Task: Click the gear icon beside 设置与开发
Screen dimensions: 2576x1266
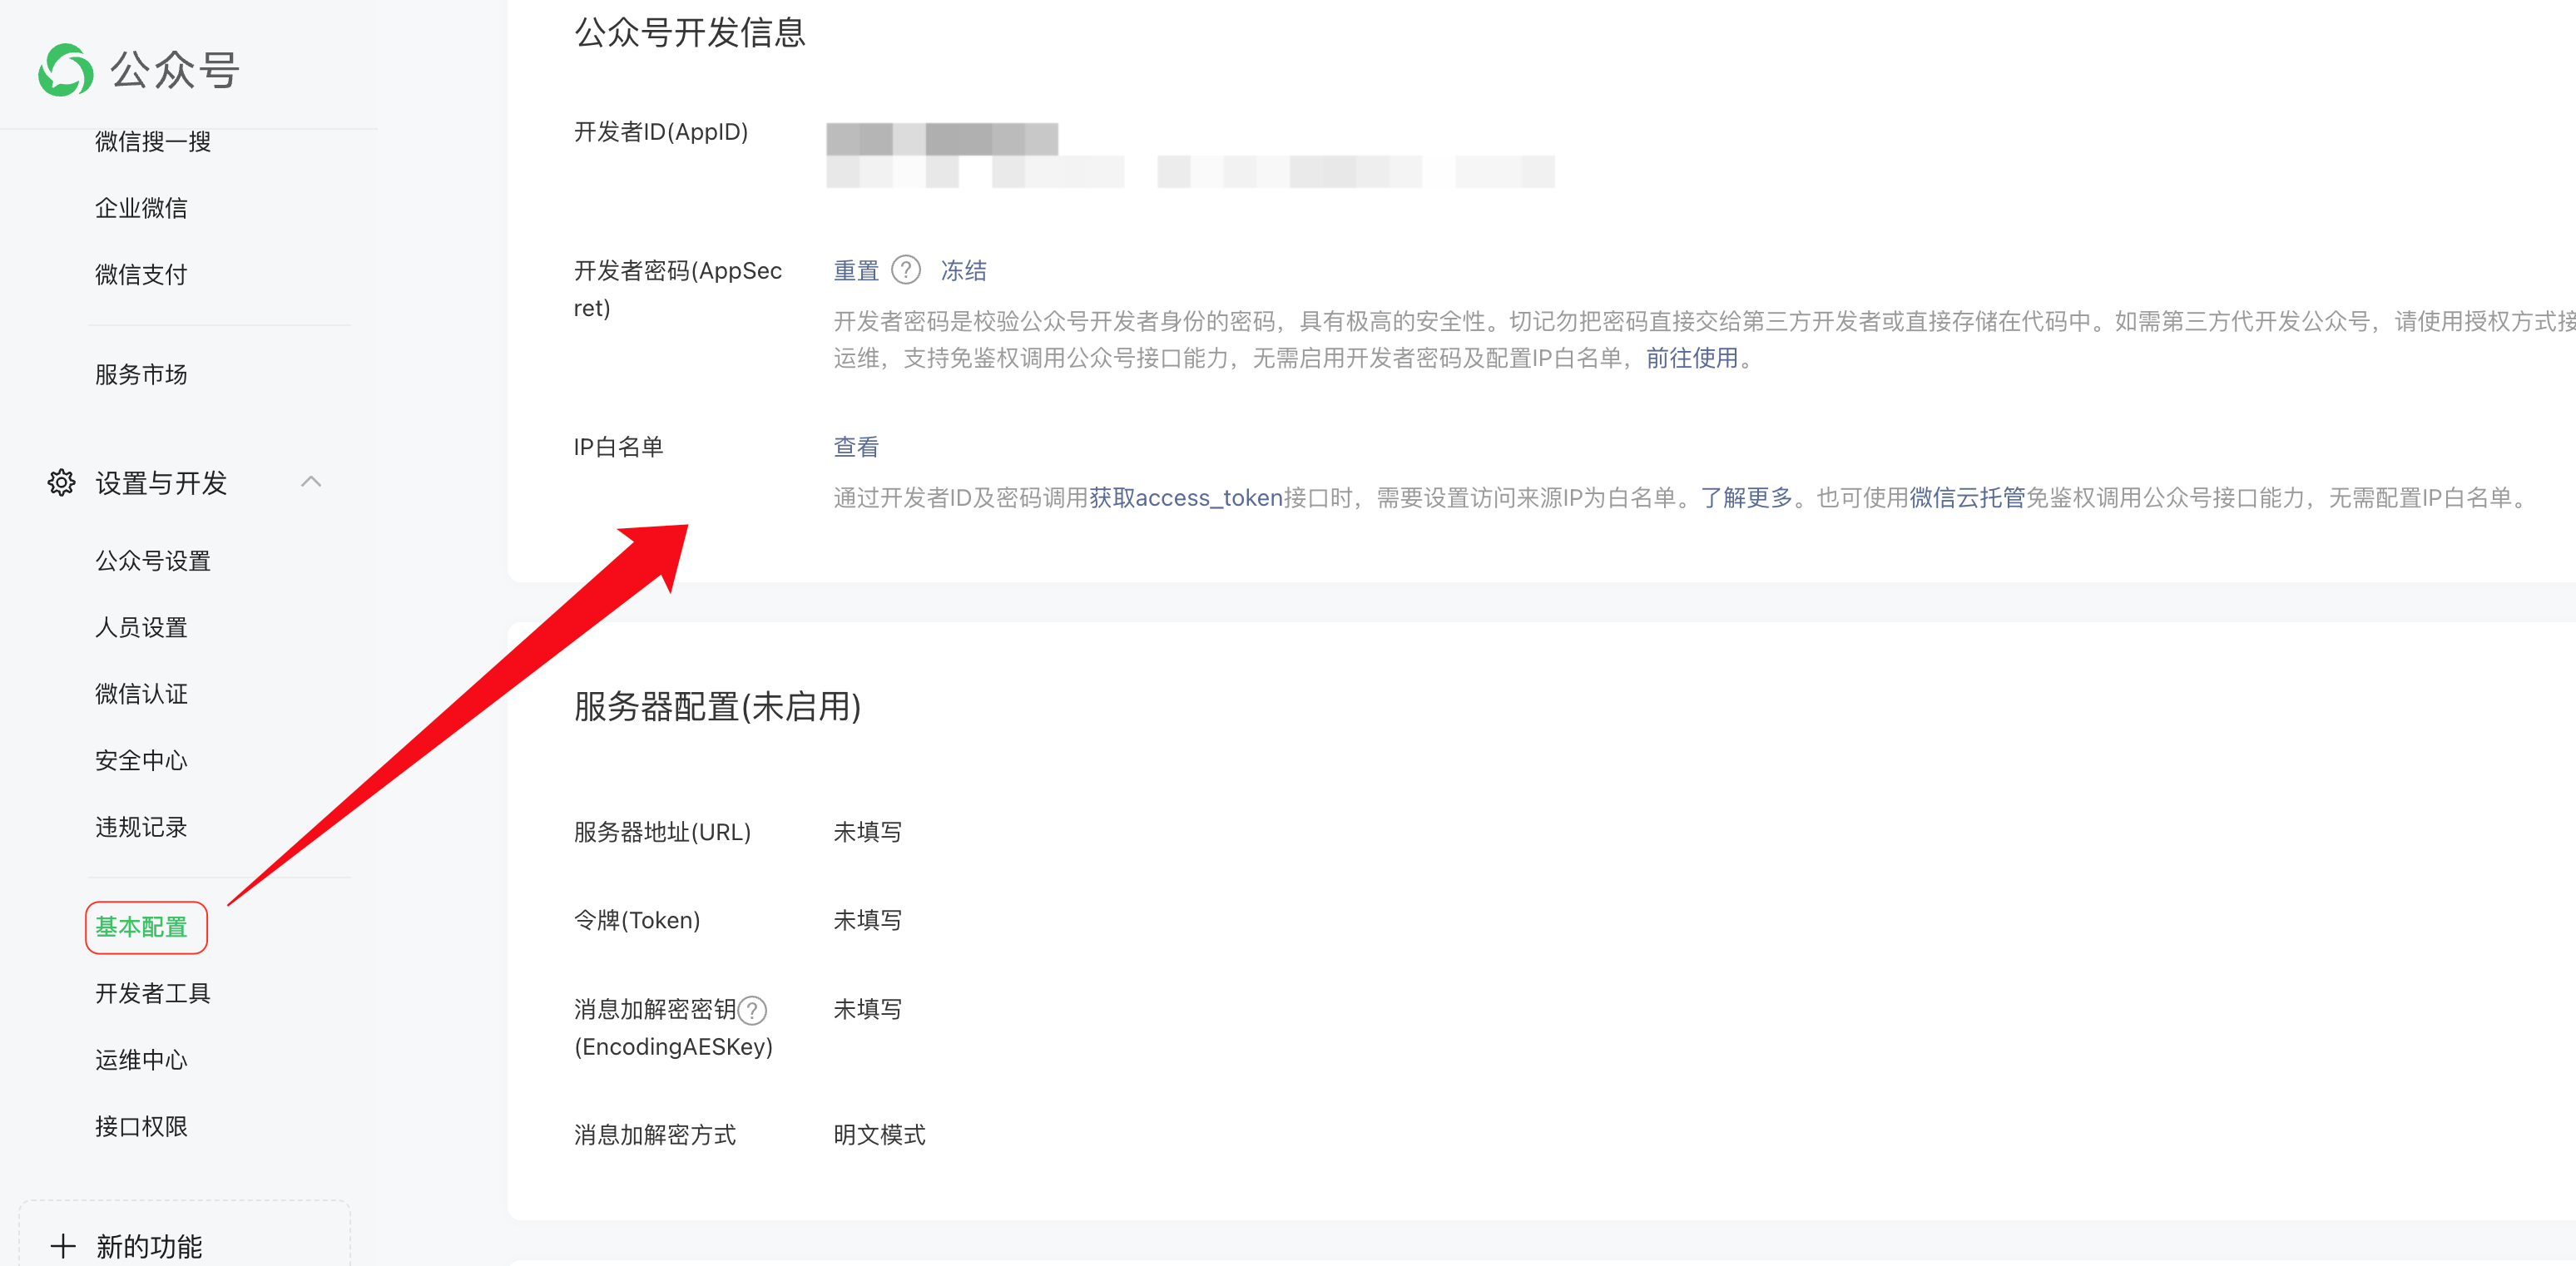Action: (x=62, y=483)
